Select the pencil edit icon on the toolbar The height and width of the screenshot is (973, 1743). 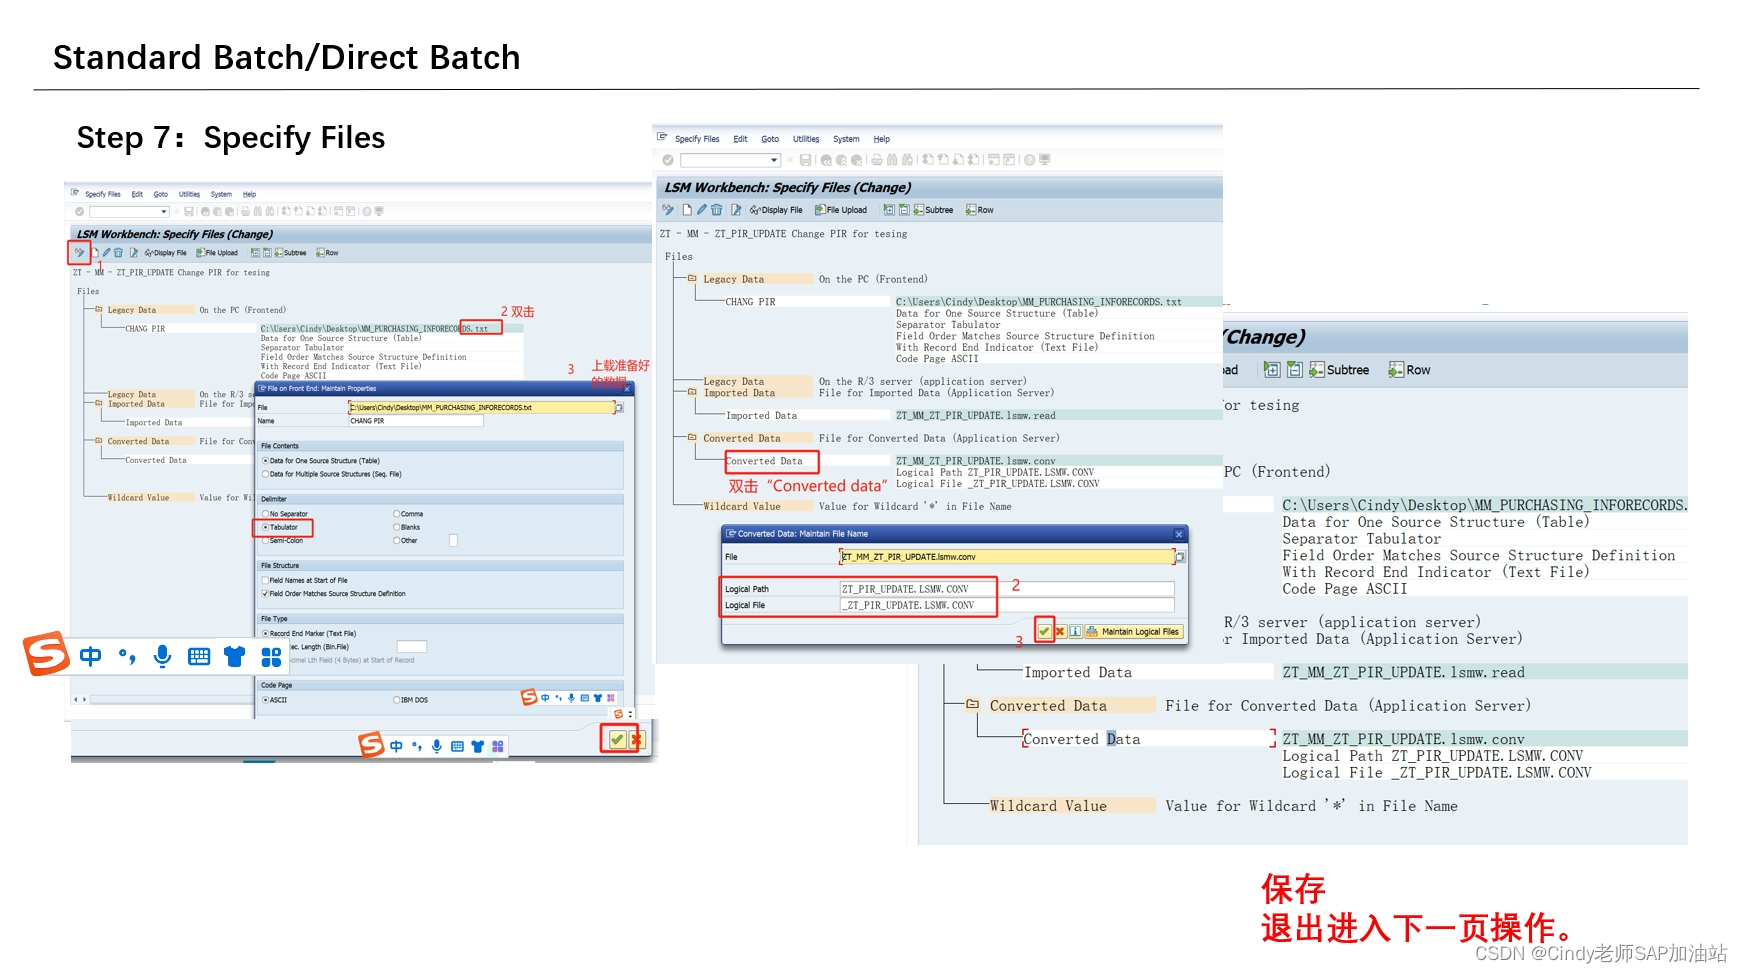701,209
